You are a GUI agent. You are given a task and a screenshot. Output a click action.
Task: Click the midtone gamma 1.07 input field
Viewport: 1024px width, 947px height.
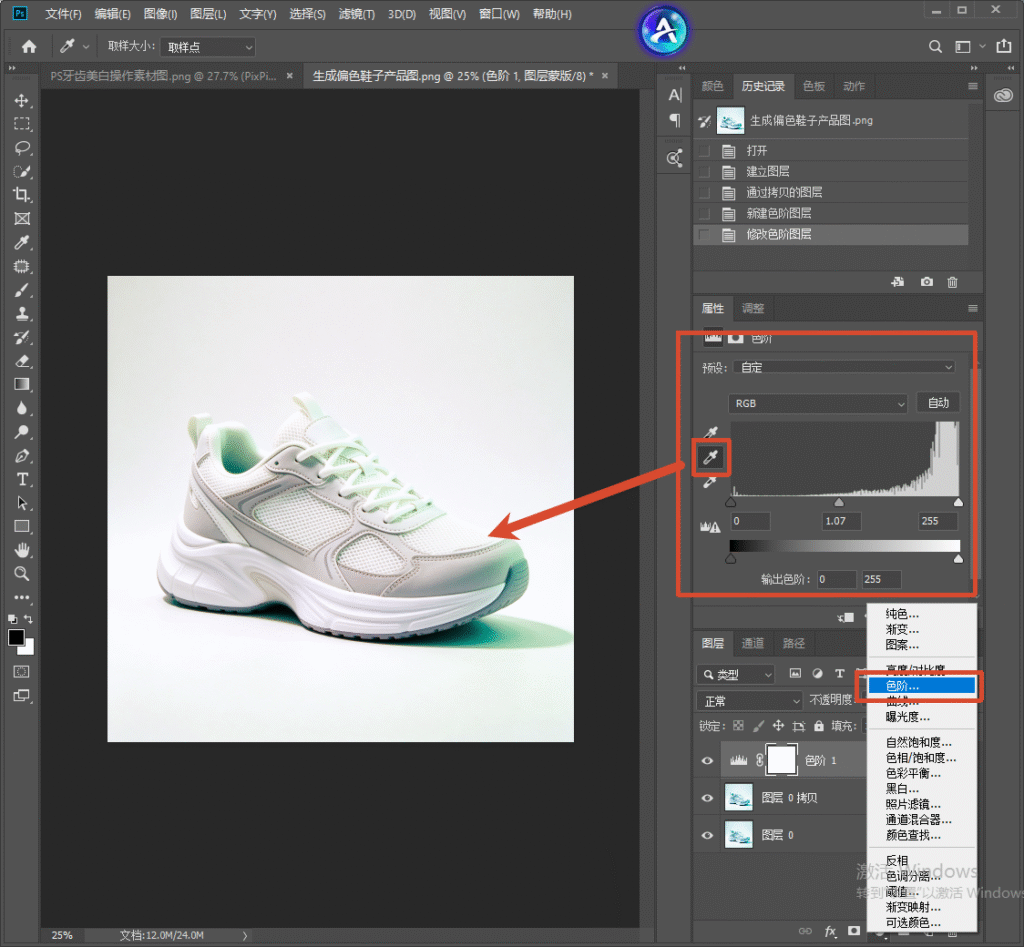pyautogui.click(x=840, y=521)
